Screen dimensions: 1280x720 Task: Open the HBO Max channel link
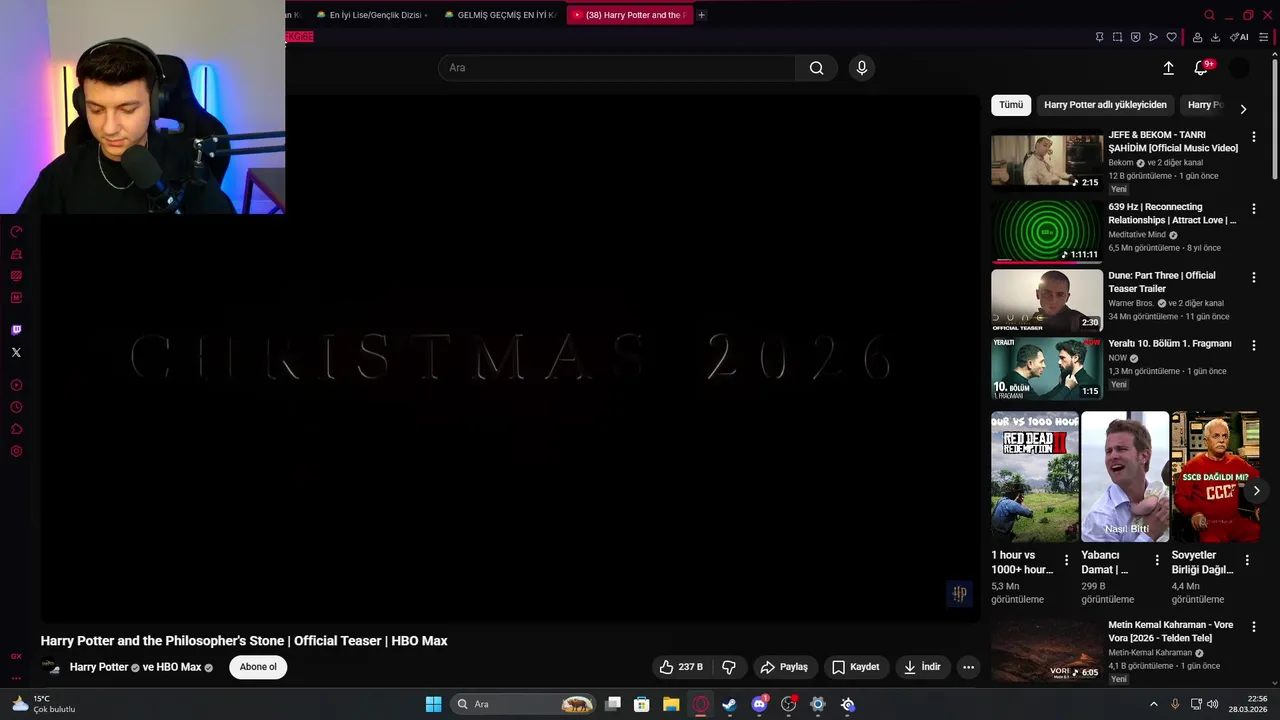179,667
